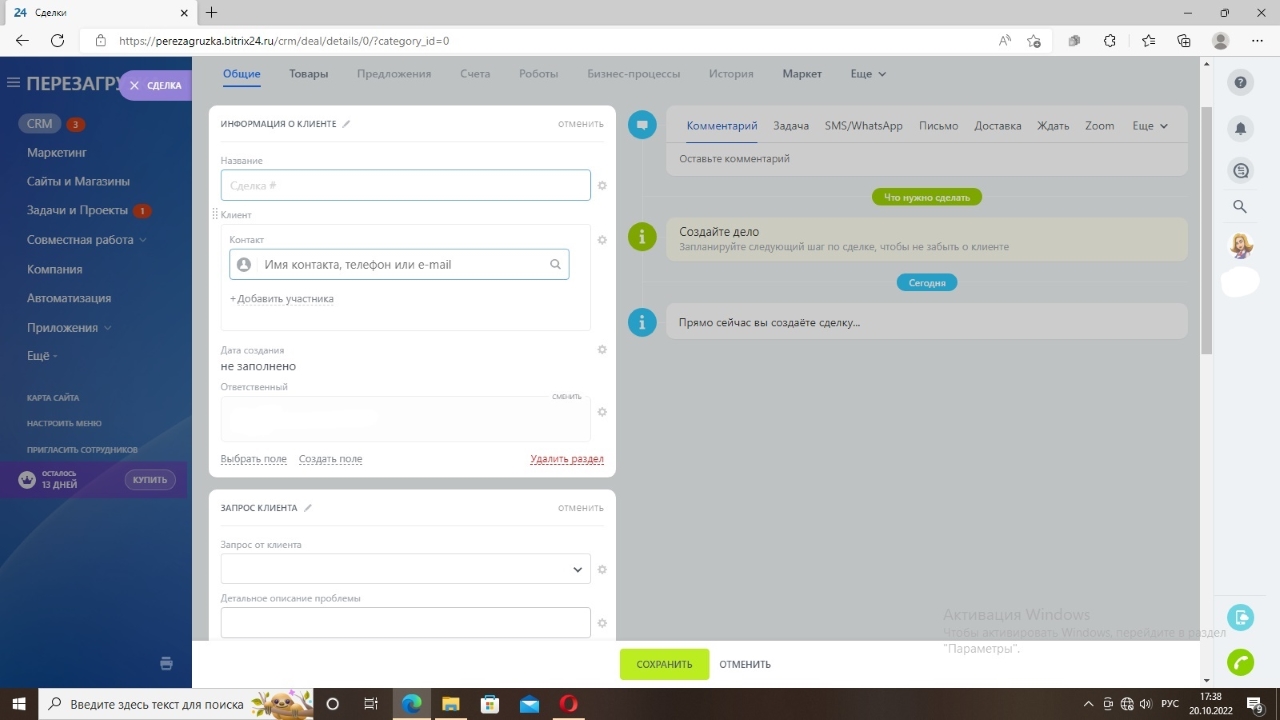Click the printer icon in left sidebar
This screenshot has height=720, width=1280.
[166, 663]
